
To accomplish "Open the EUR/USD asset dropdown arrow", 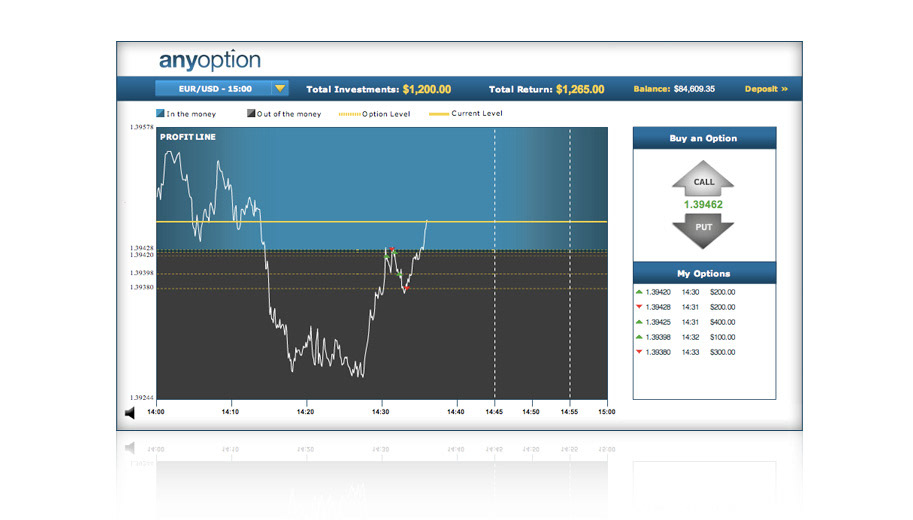I will [280, 89].
